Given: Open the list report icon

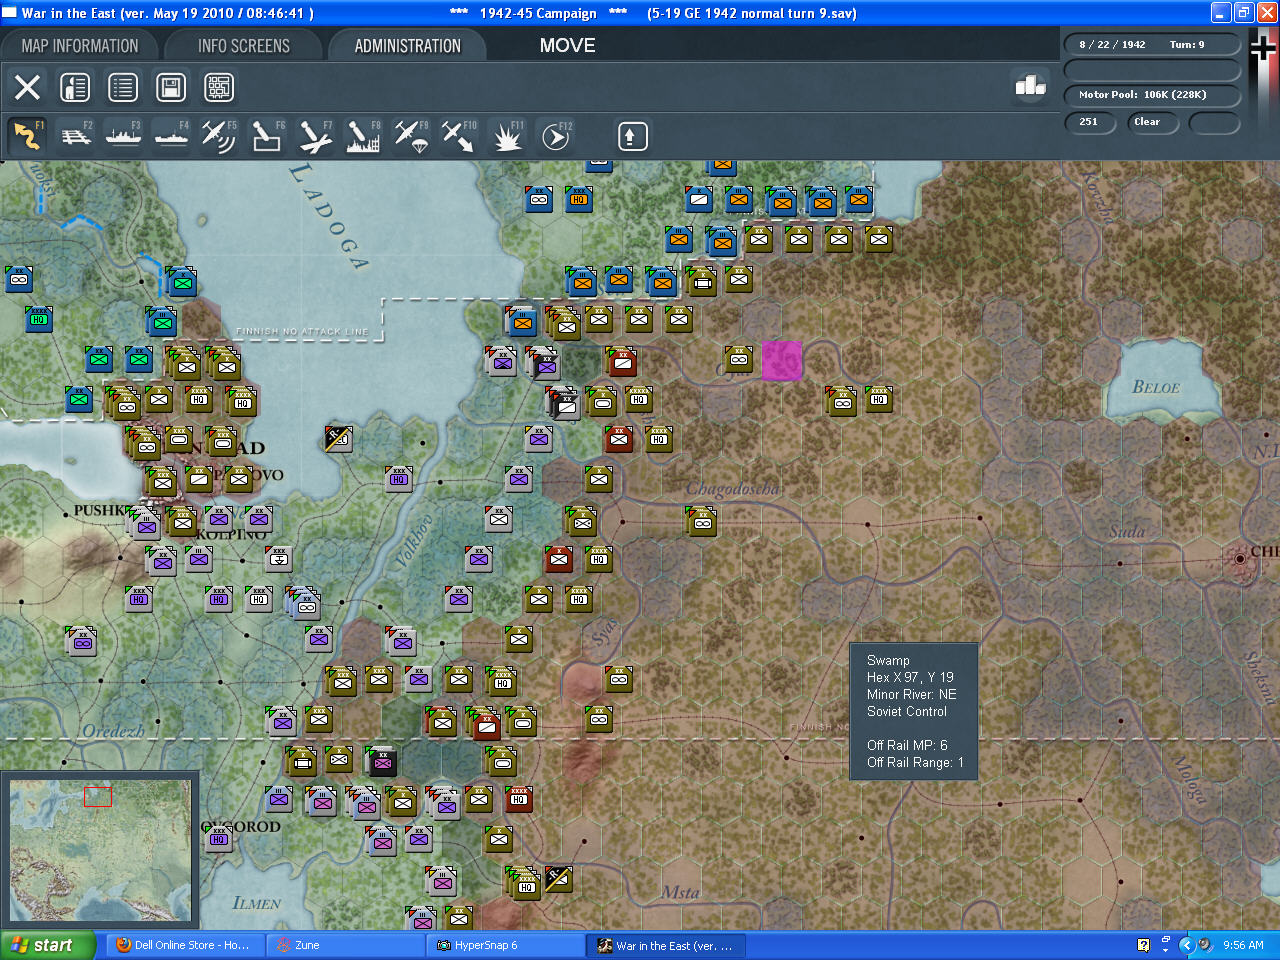Looking at the screenshot, I should pos(123,87).
